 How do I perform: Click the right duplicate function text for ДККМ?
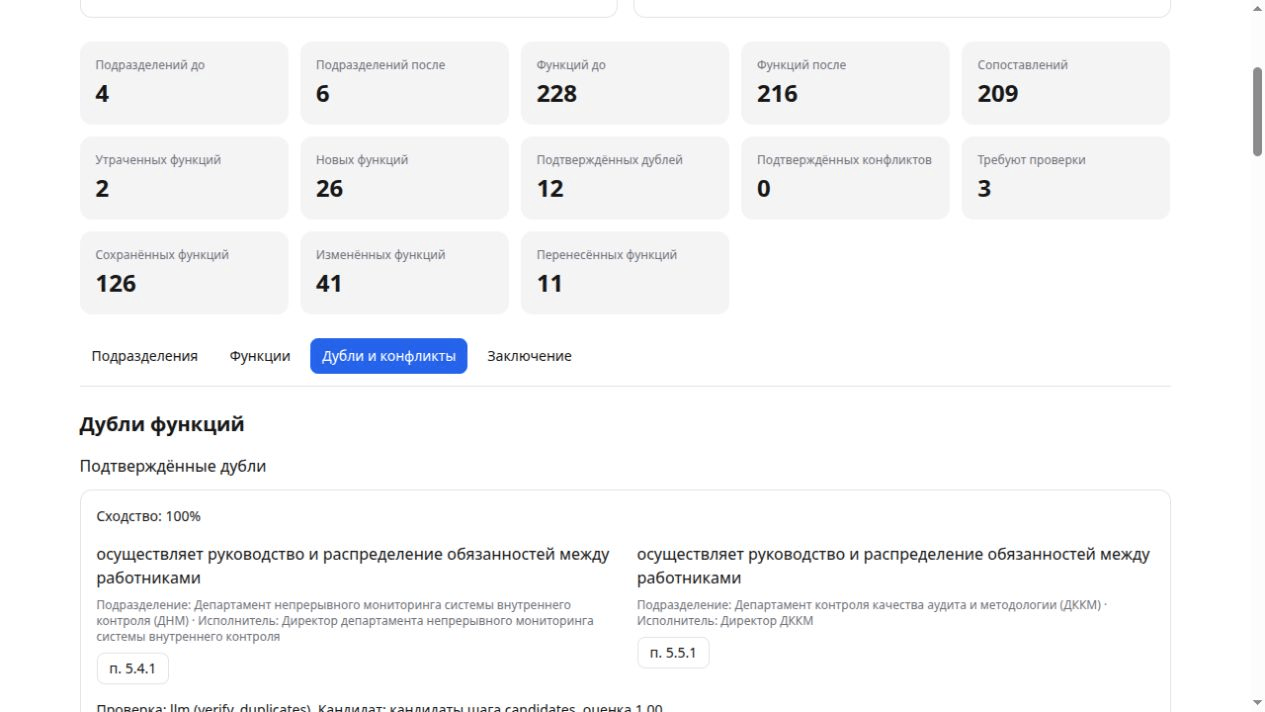coord(893,566)
